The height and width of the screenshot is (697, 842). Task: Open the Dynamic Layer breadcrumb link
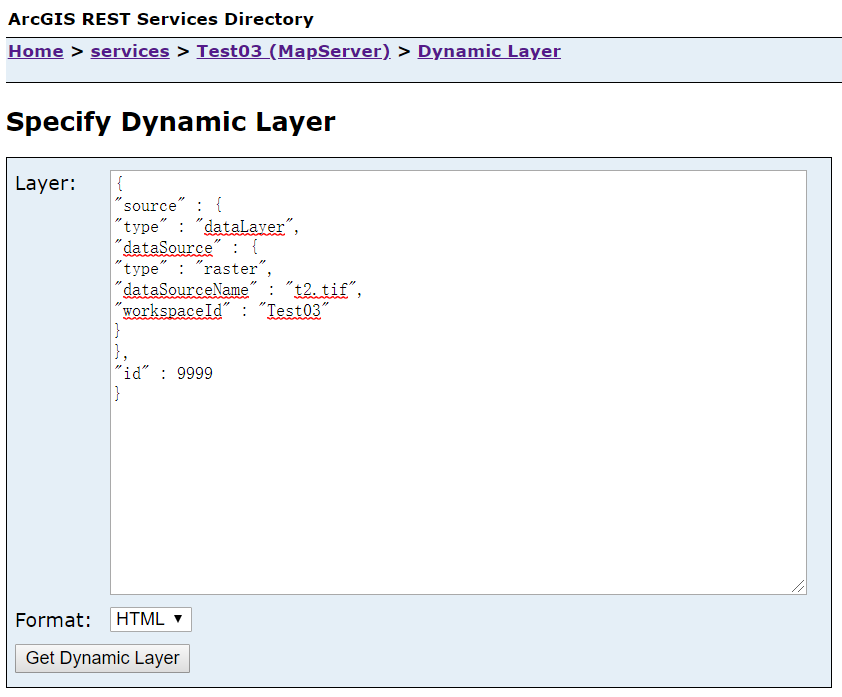(489, 51)
